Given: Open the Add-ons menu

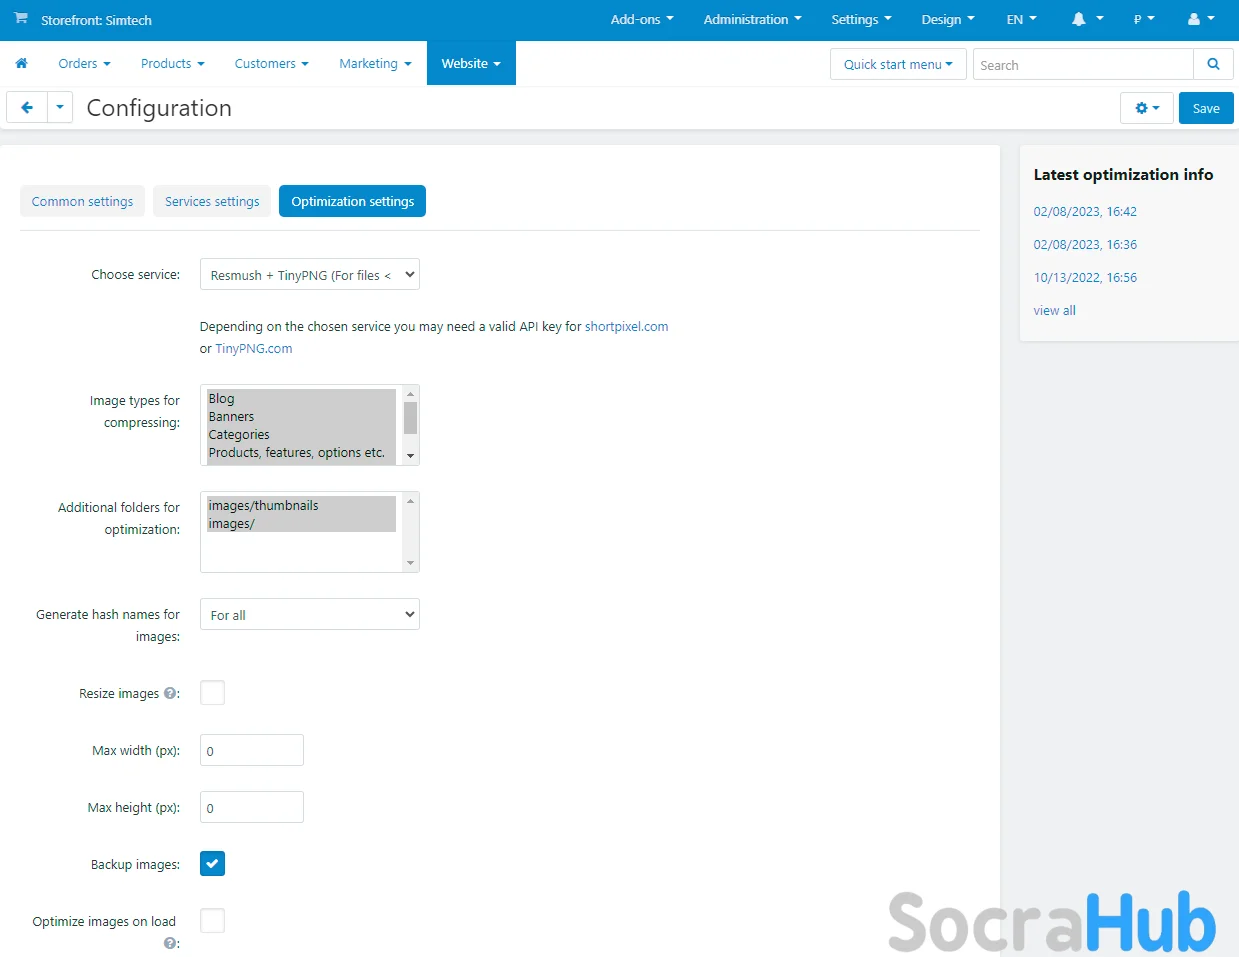Looking at the screenshot, I should coord(641,19).
